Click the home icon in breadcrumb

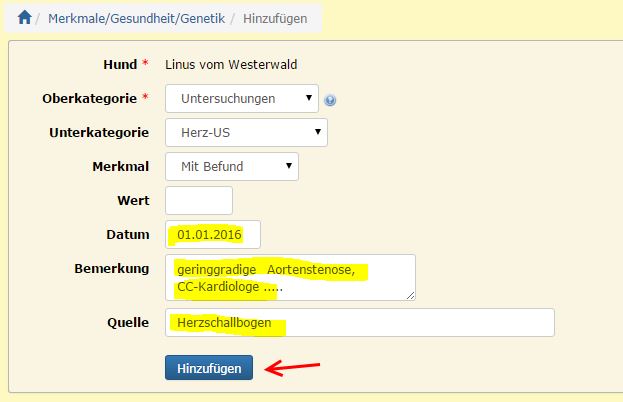pyautogui.click(x=24, y=17)
